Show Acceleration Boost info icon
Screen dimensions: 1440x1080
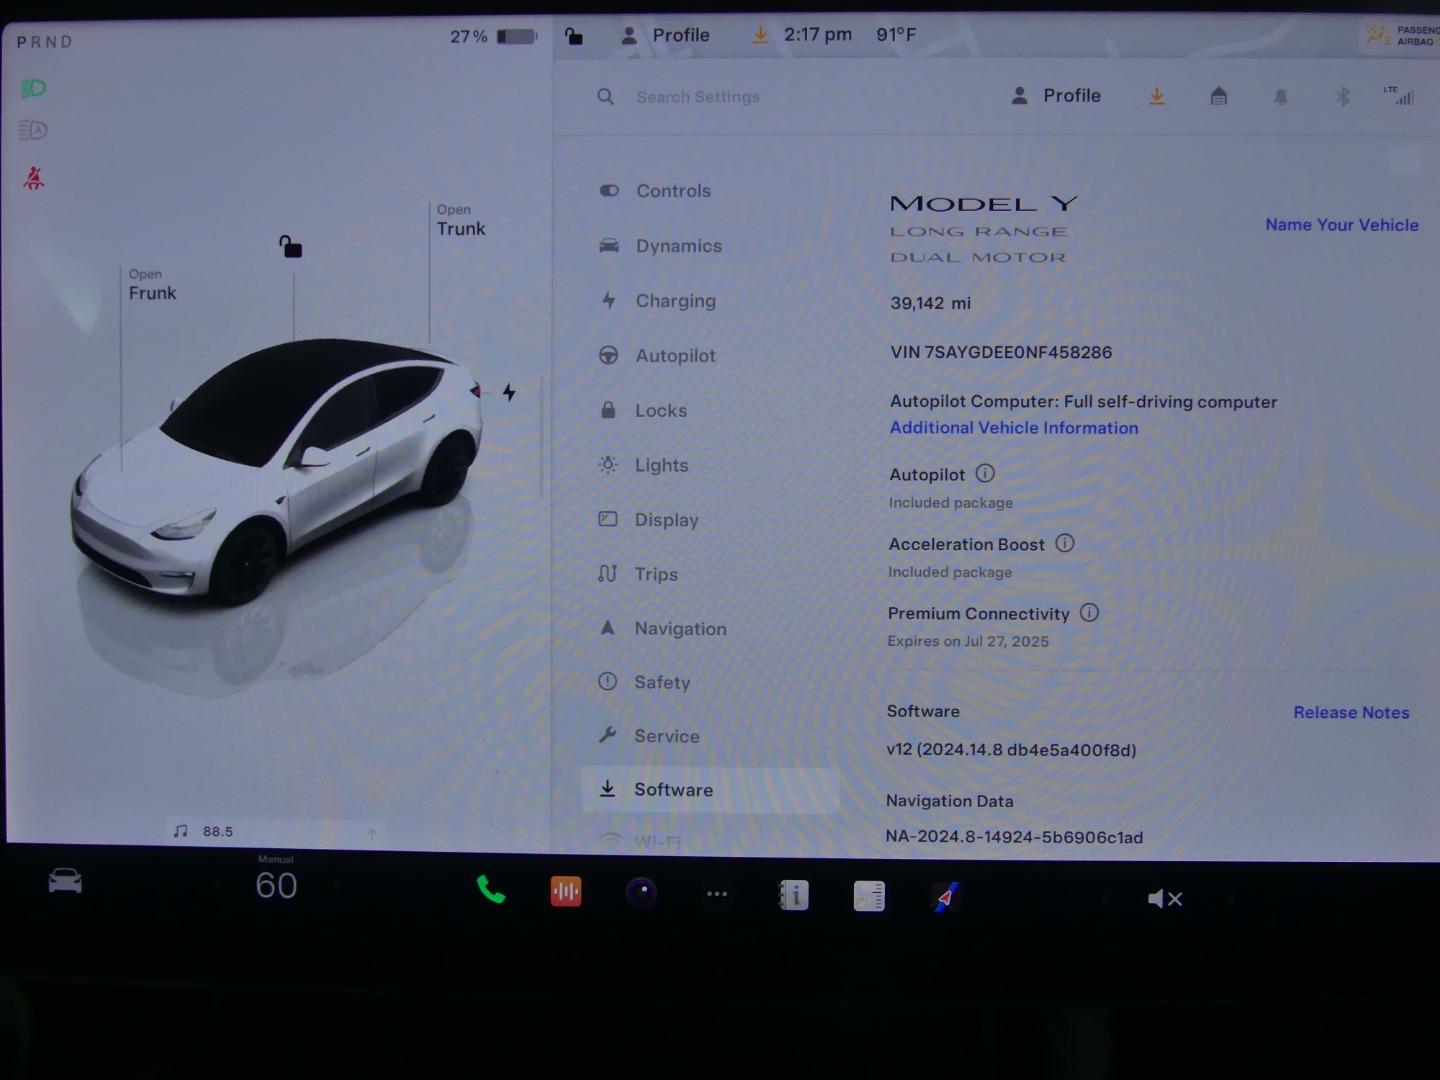[1065, 543]
